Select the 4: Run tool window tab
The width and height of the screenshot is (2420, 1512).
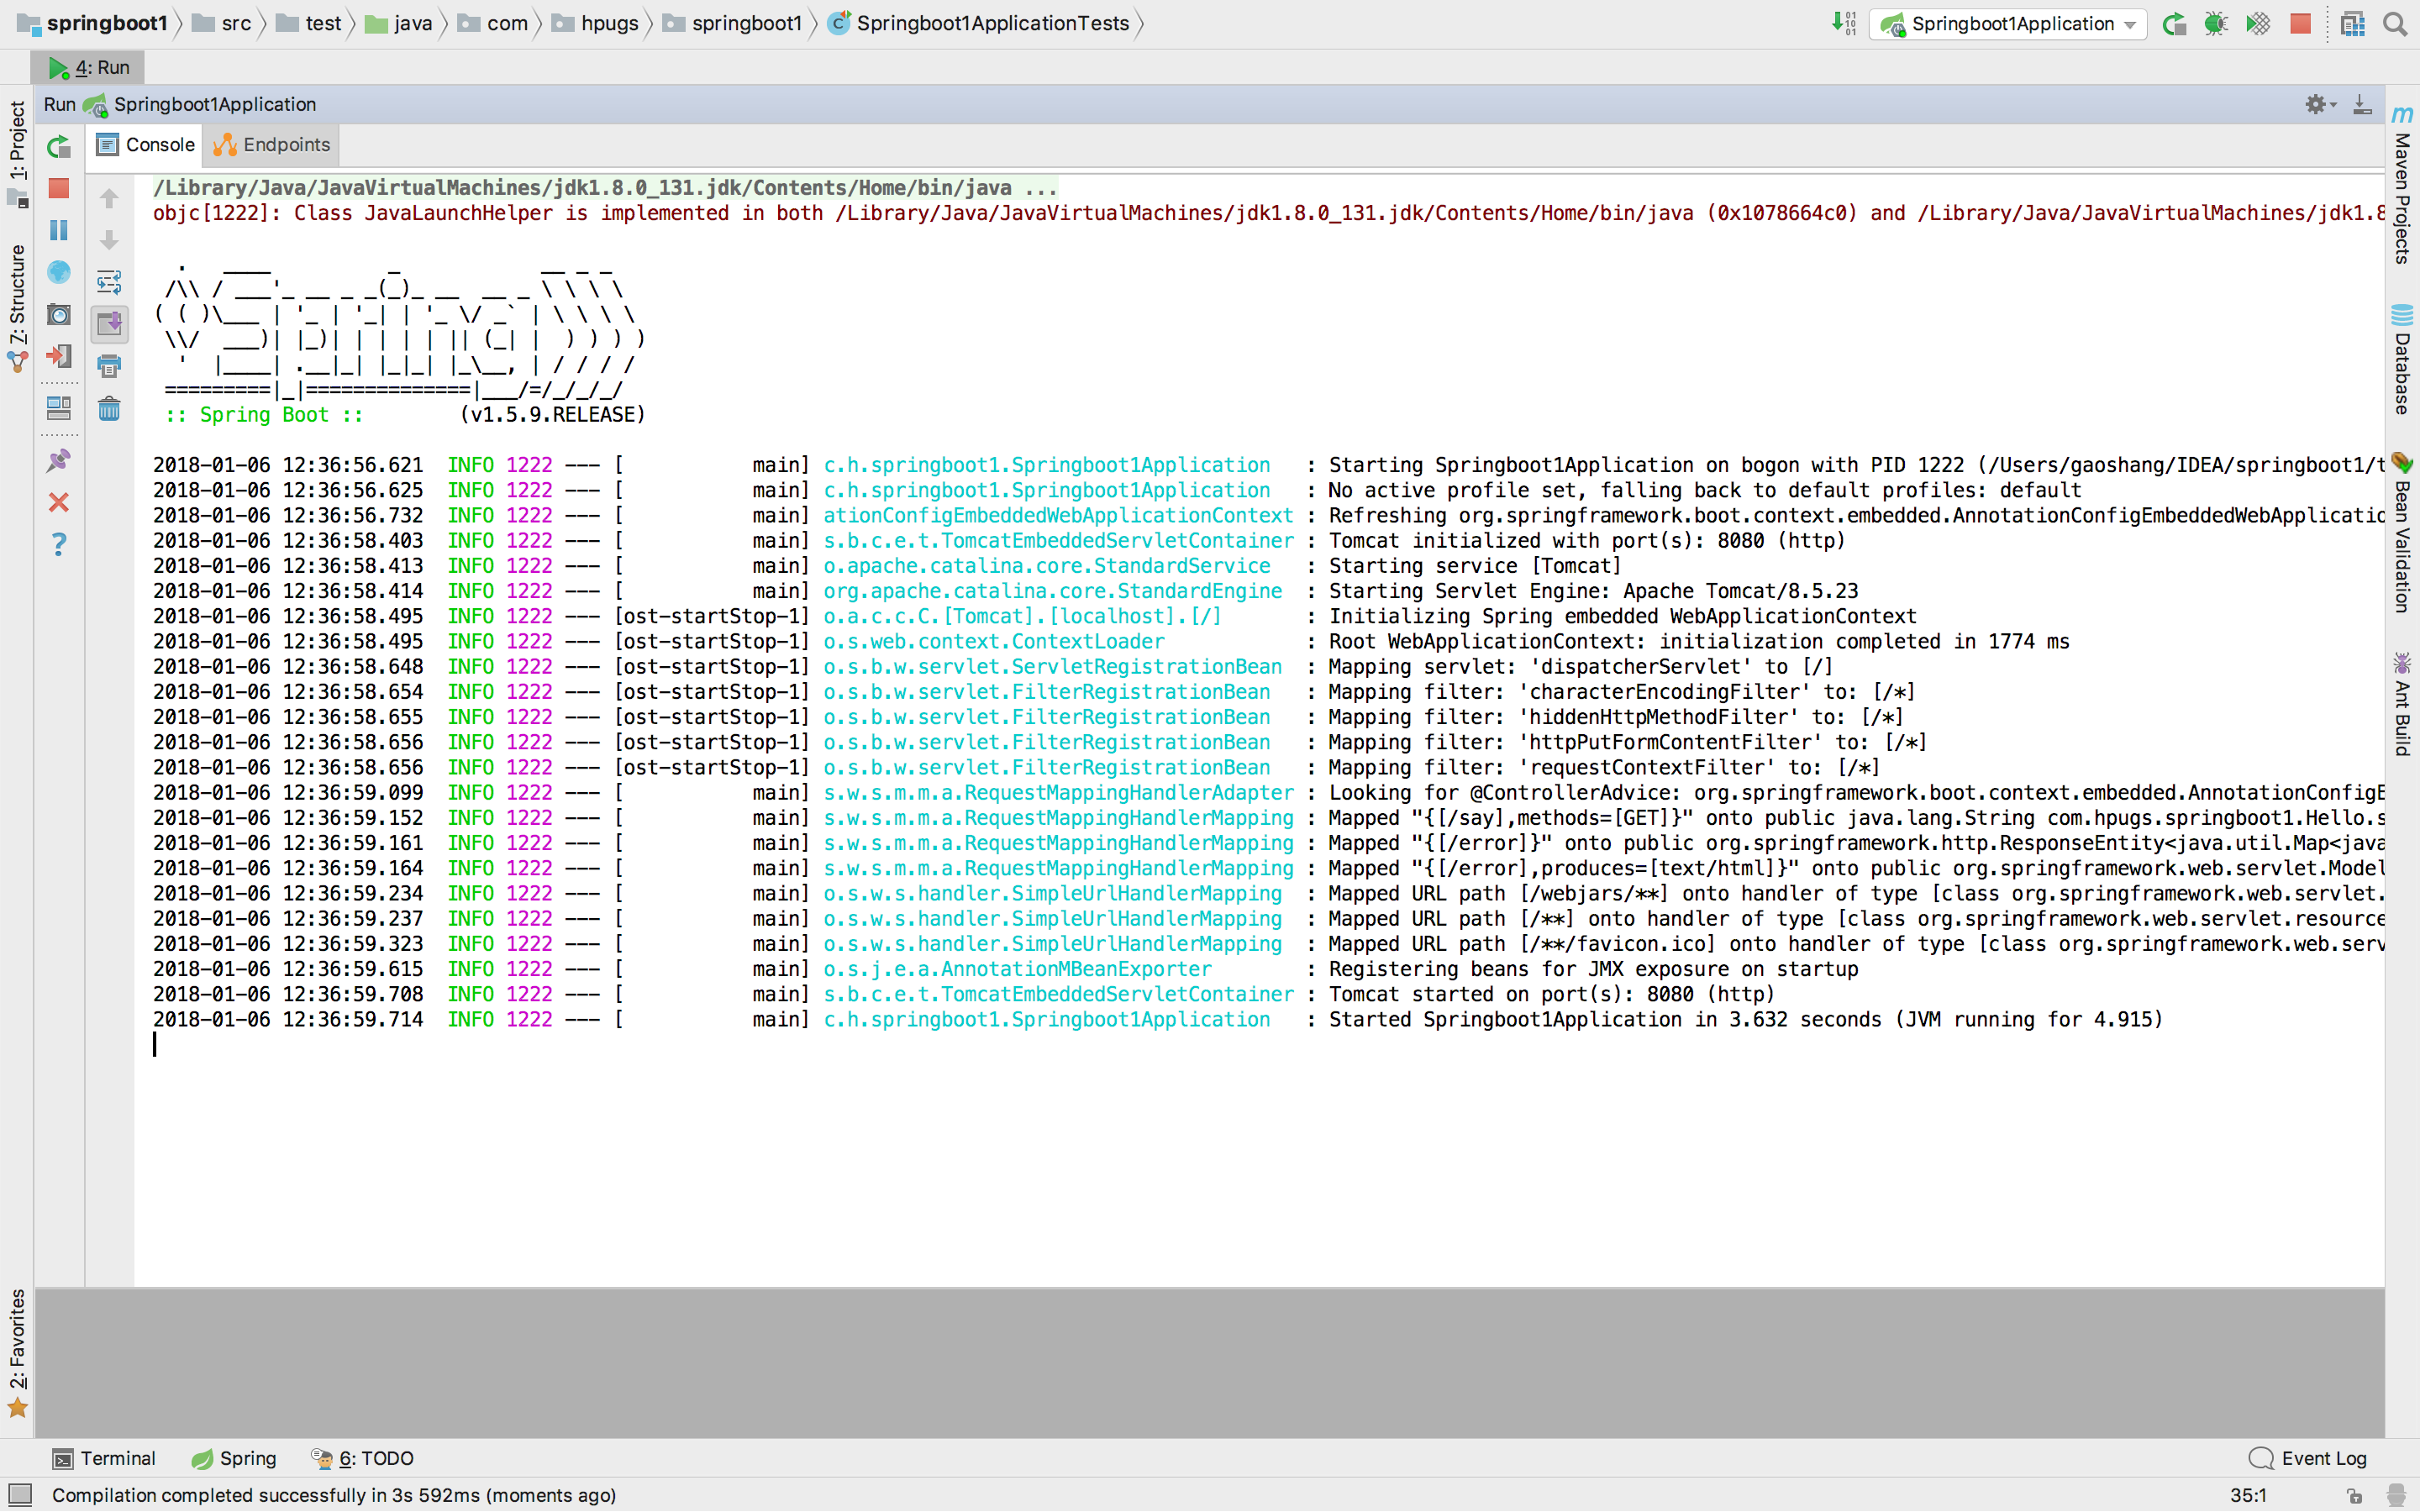(89, 67)
